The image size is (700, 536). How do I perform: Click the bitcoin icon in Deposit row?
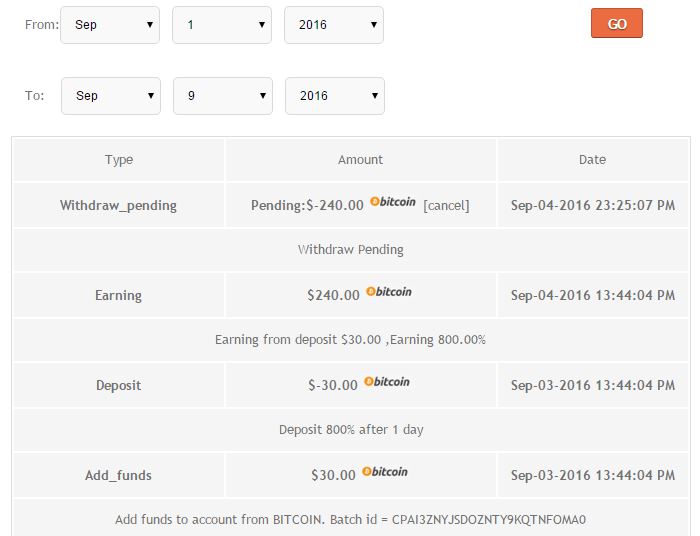pos(386,382)
